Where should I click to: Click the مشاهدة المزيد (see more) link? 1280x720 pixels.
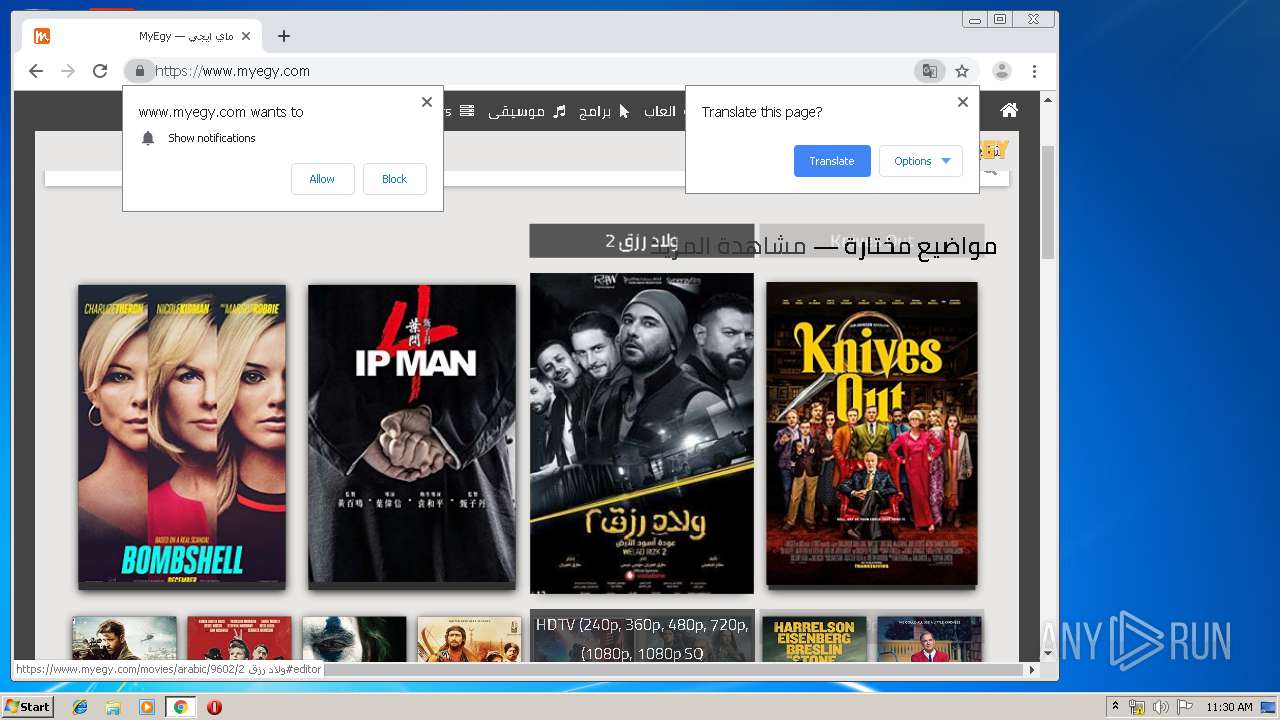click(x=728, y=246)
